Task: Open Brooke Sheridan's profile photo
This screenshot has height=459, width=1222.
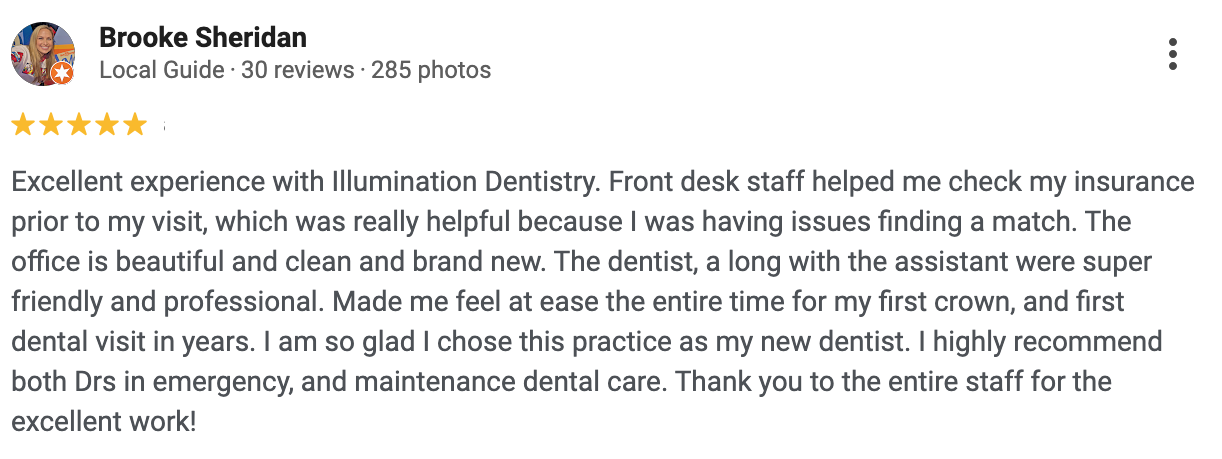Action: pos(42,54)
